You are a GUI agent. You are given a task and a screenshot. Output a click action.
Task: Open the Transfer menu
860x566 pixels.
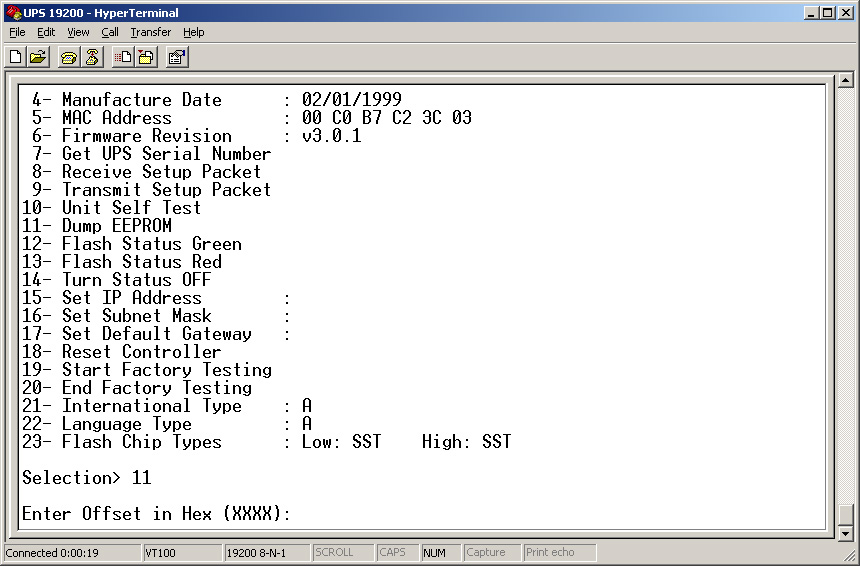click(x=151, y=32)
